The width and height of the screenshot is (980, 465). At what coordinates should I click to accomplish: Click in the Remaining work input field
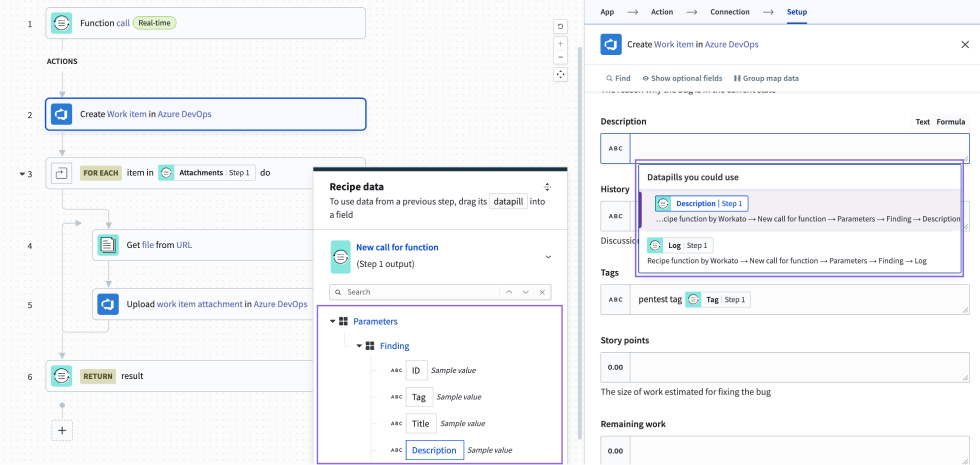point(799,451)
